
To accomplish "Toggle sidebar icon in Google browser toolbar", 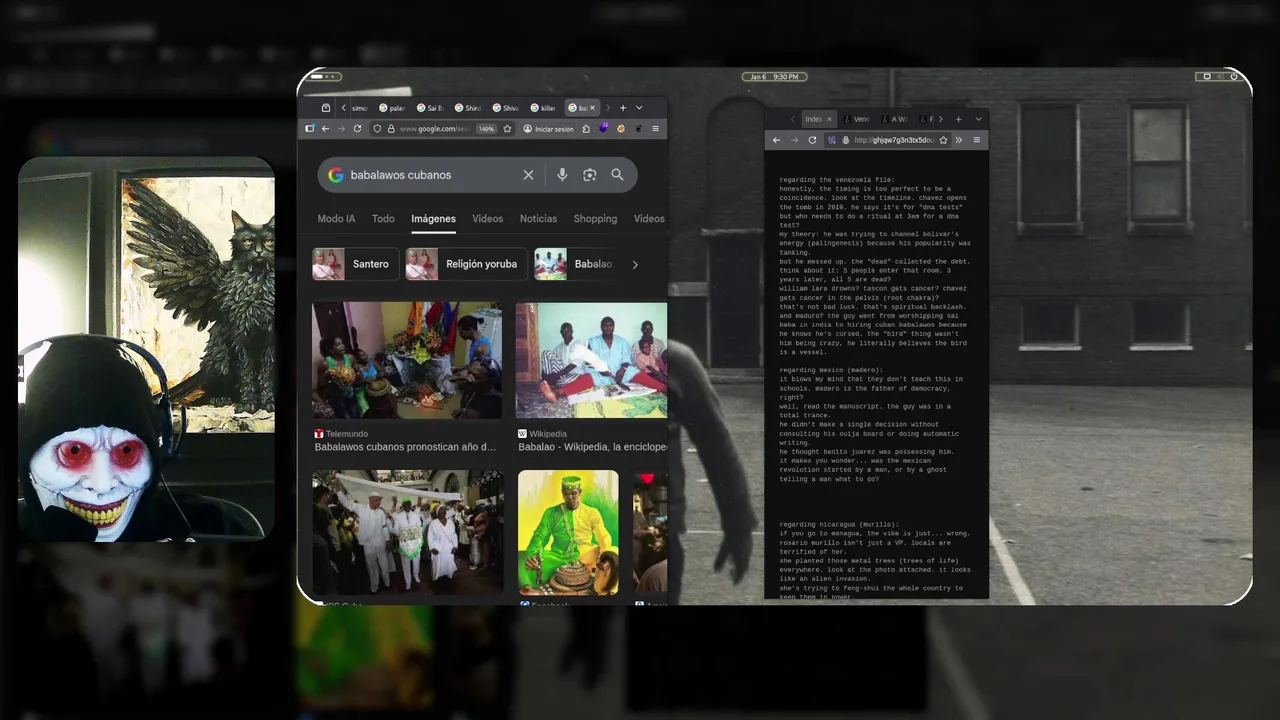I will click(x=310, y=129).
